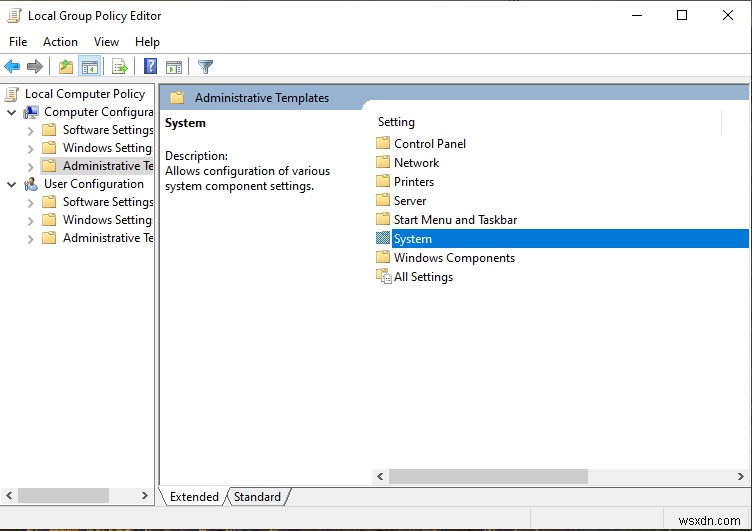The height and width of the screenshot is (531, 752).
Task: Go up one level with folder icon
Action: 66,67
